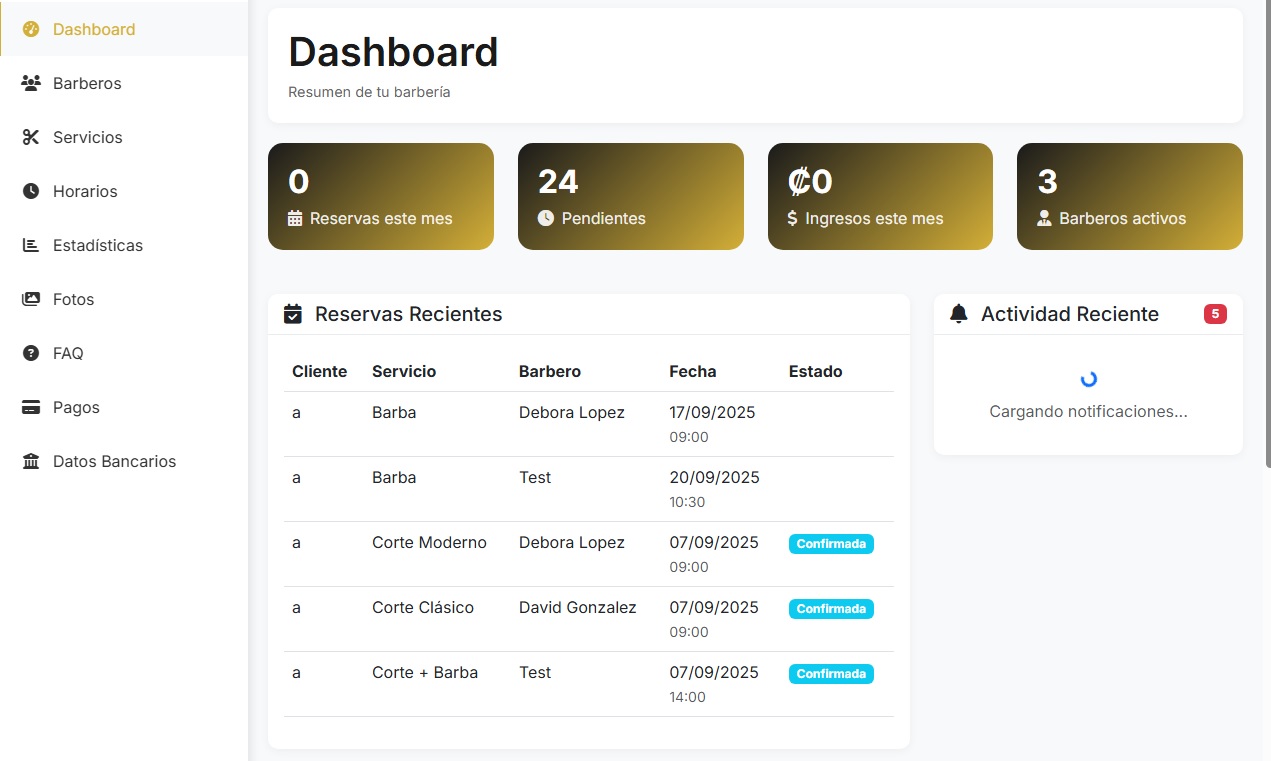Open the Barberos menu item
This screenshot has height=761, width=1271.
tap(87, 83)
